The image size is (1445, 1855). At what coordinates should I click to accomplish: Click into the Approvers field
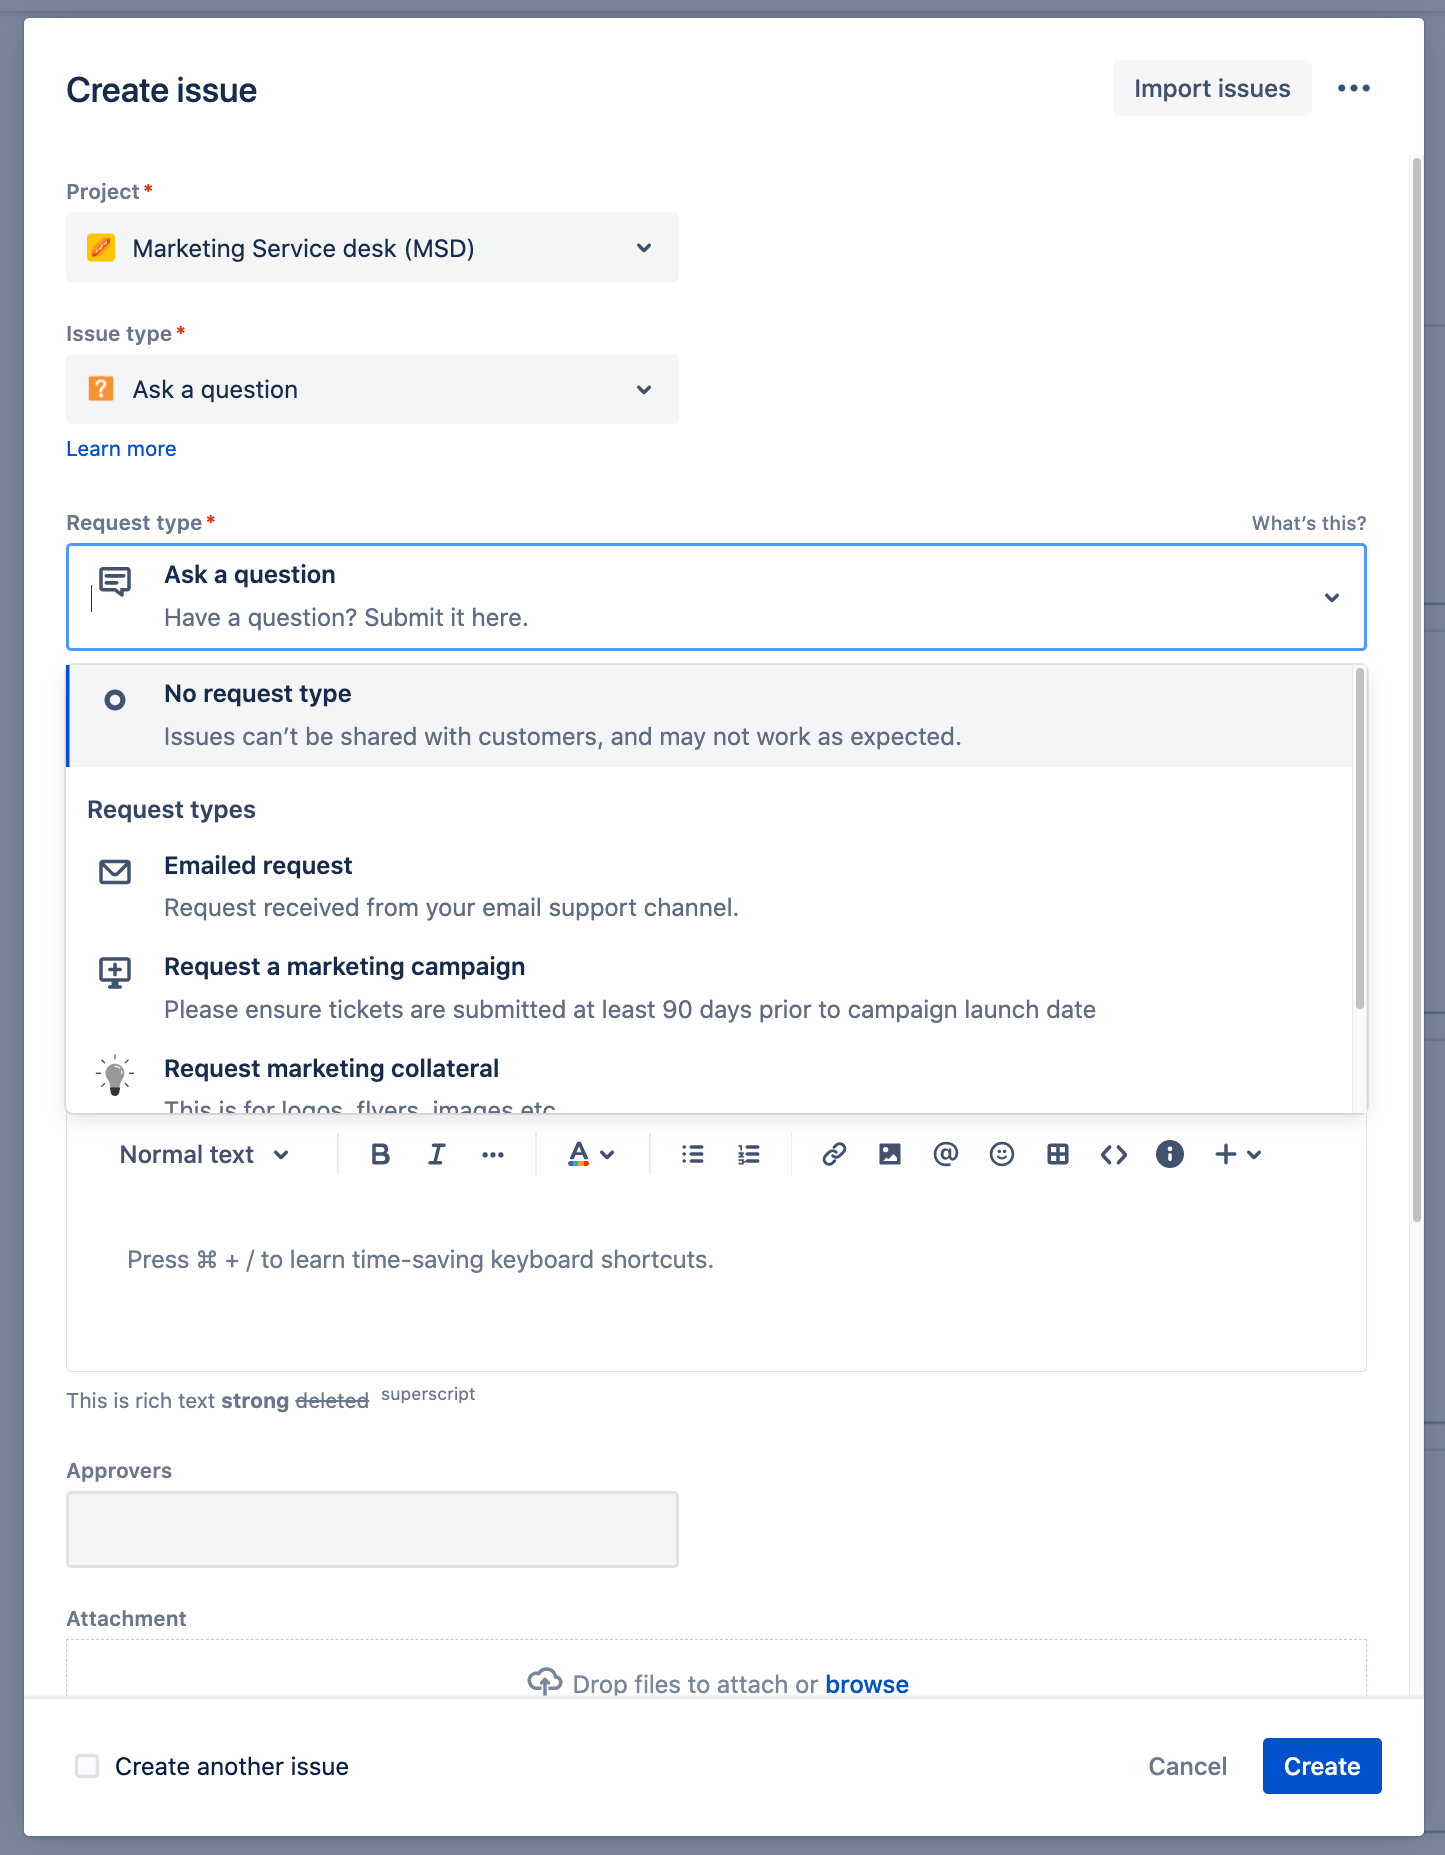(x=372, y=1529)
